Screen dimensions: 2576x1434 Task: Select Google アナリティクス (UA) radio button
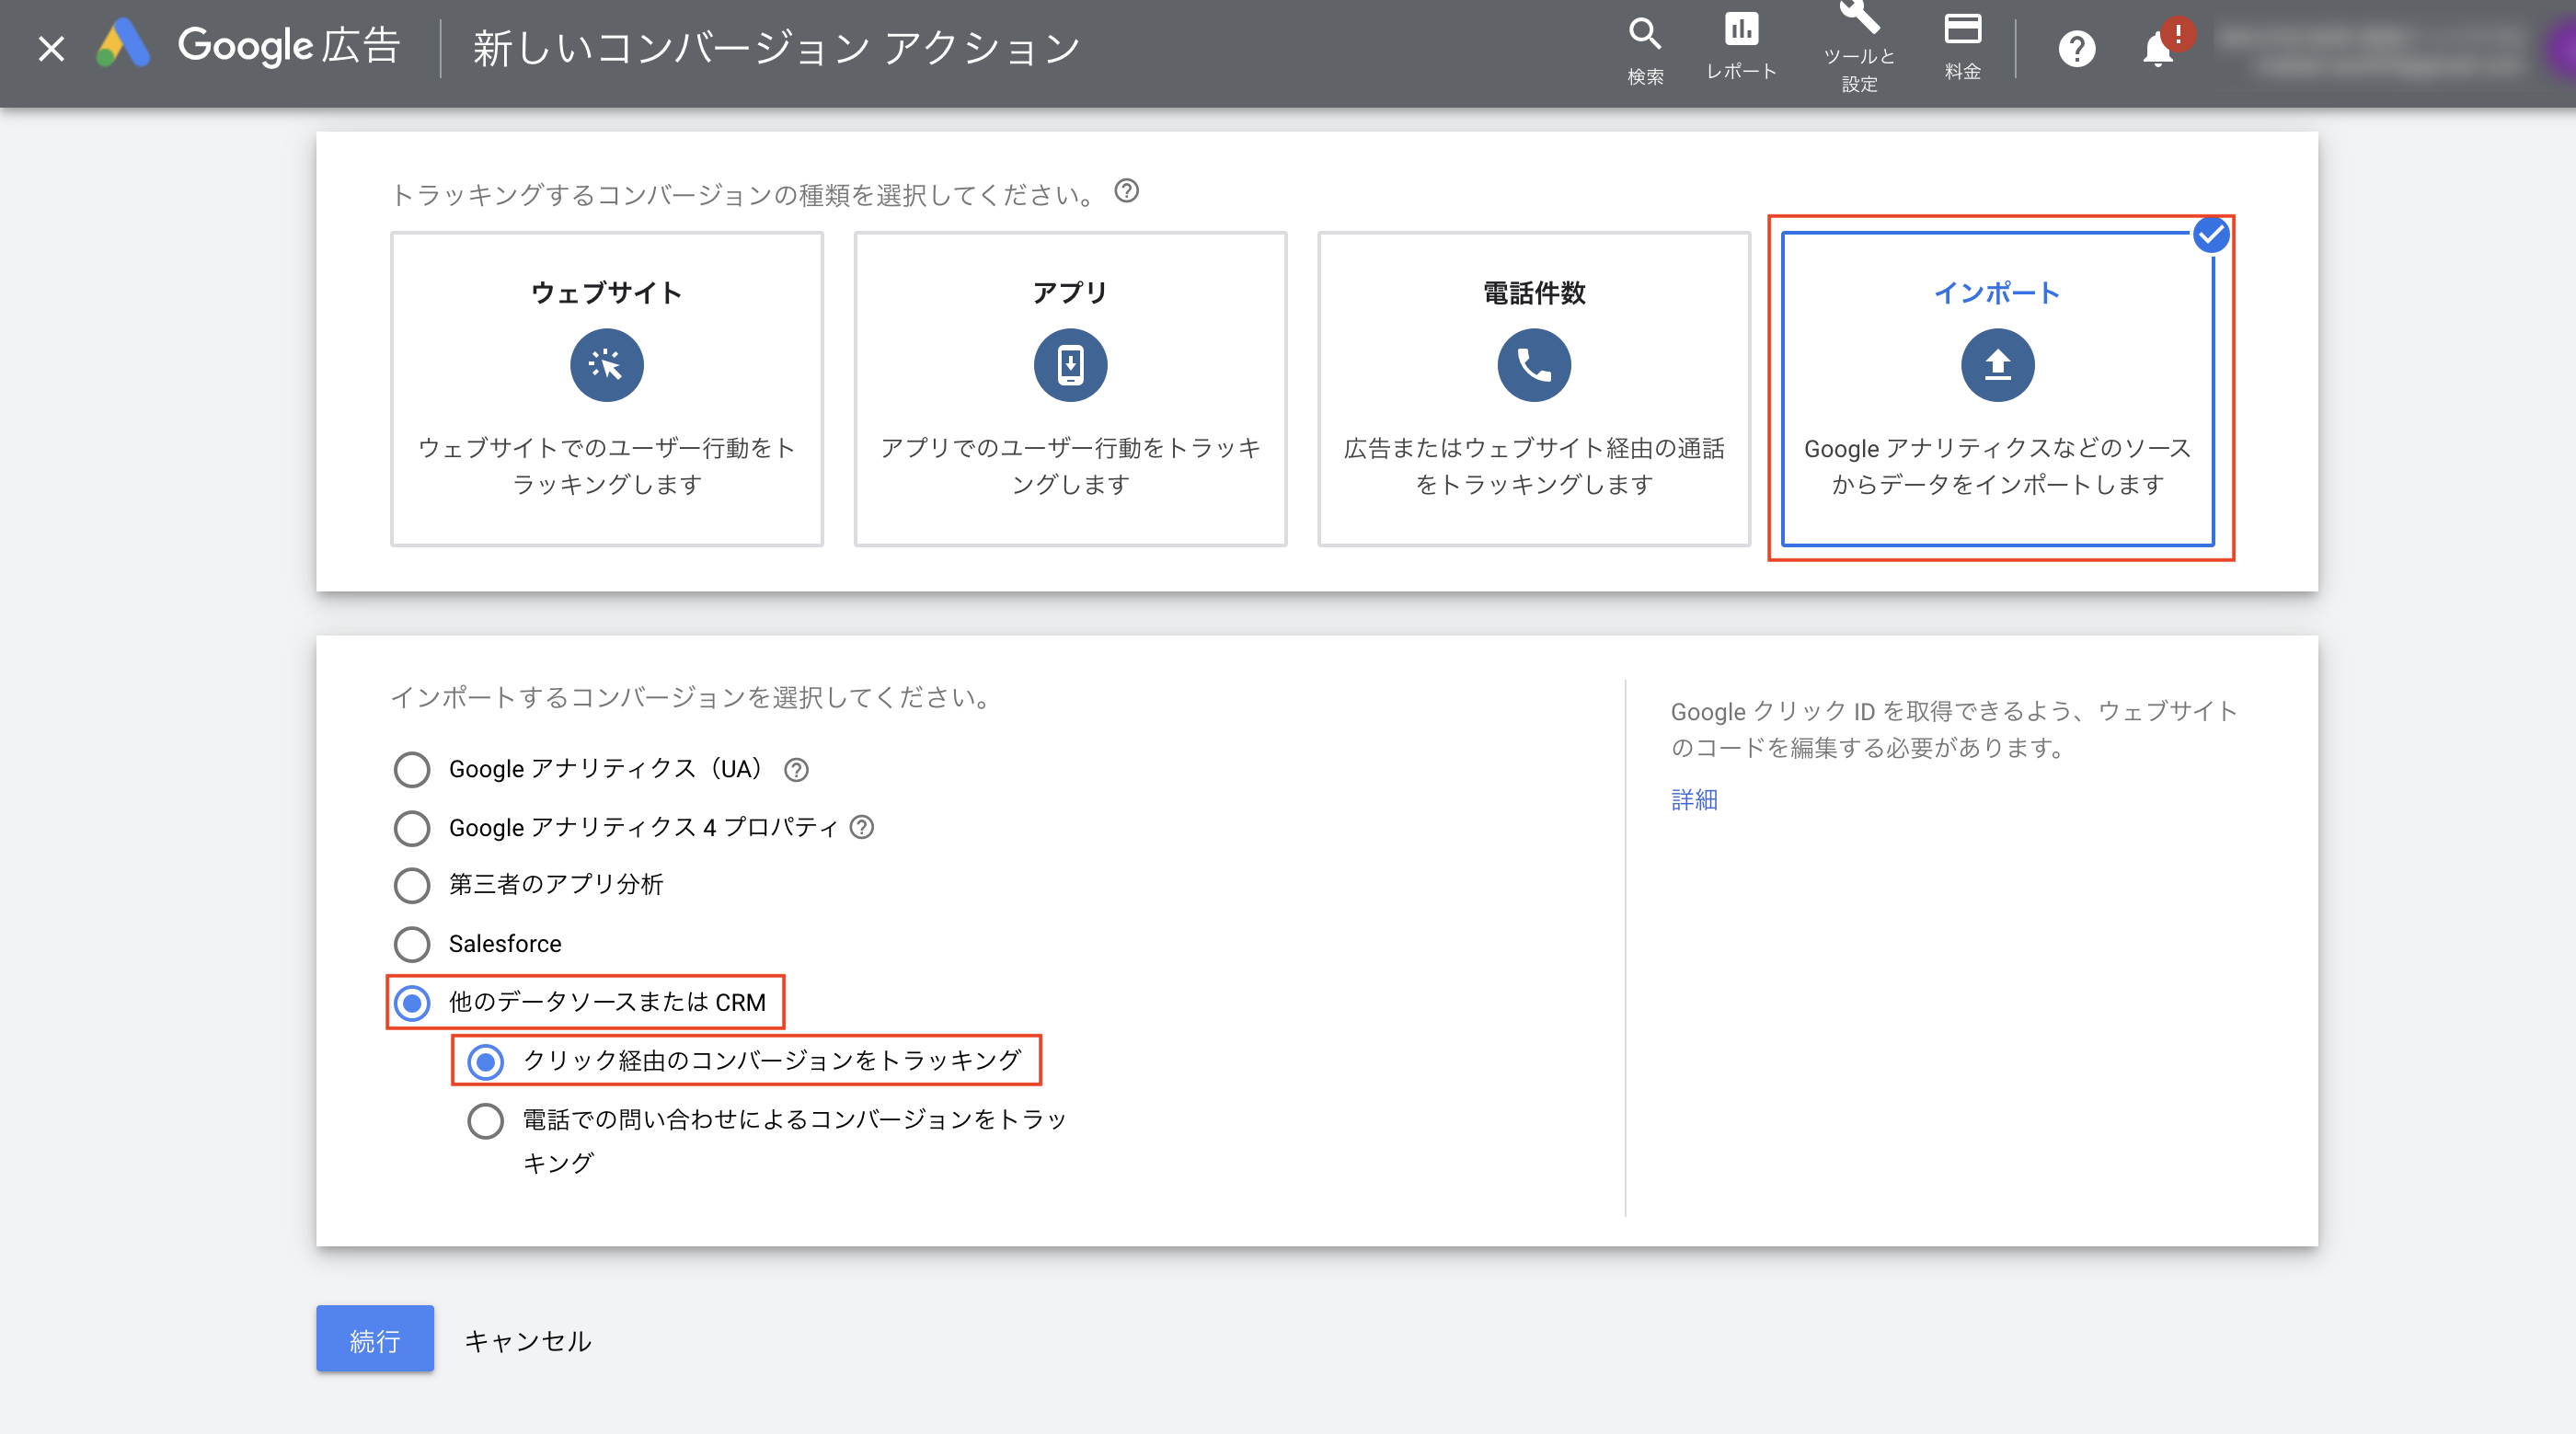[412, 770]
